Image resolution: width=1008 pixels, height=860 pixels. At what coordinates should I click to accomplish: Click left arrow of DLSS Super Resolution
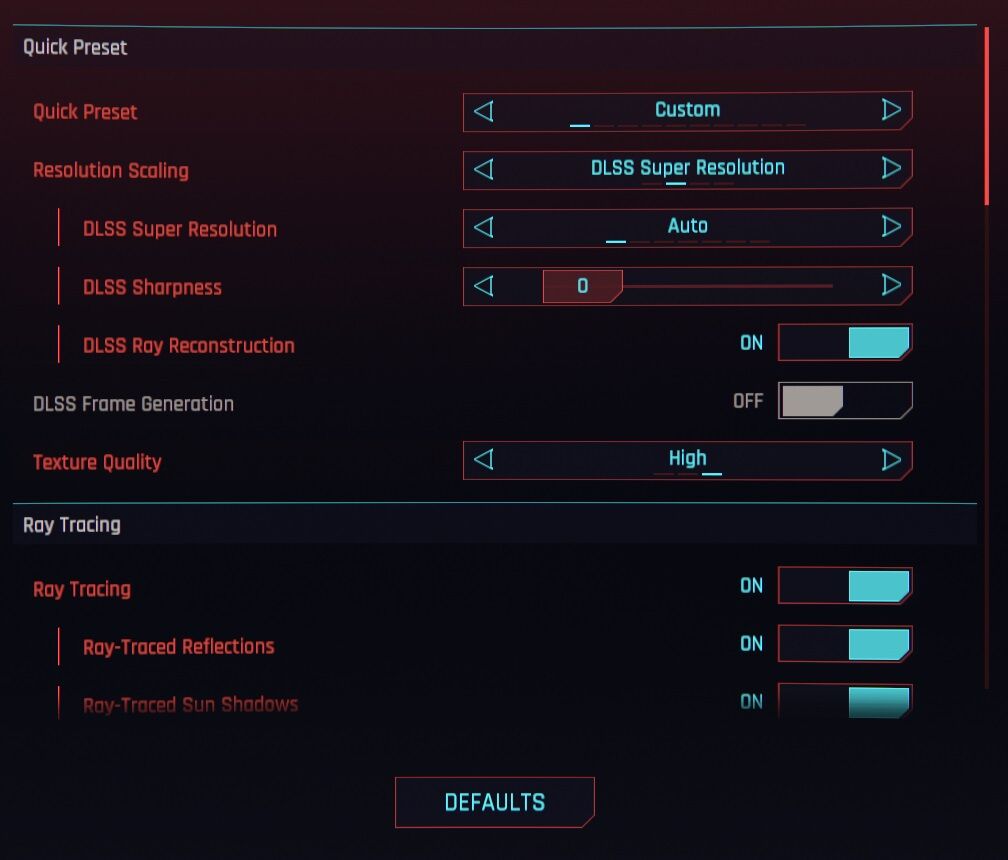[x=484, y=228]
